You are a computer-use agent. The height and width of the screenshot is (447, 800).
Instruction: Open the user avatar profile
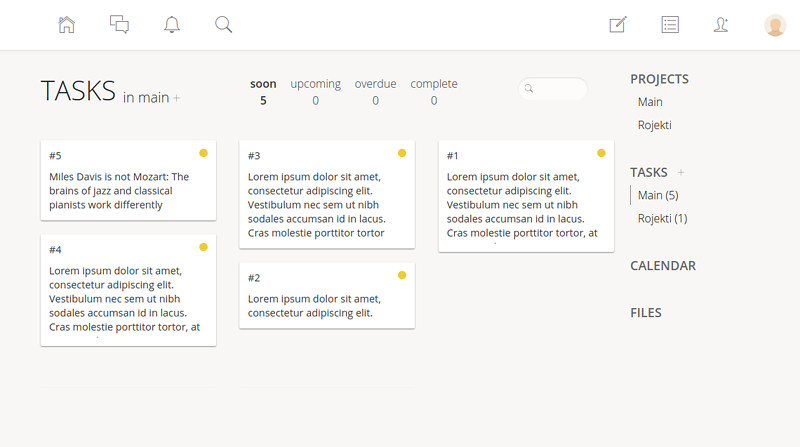[x=775, y=25]
